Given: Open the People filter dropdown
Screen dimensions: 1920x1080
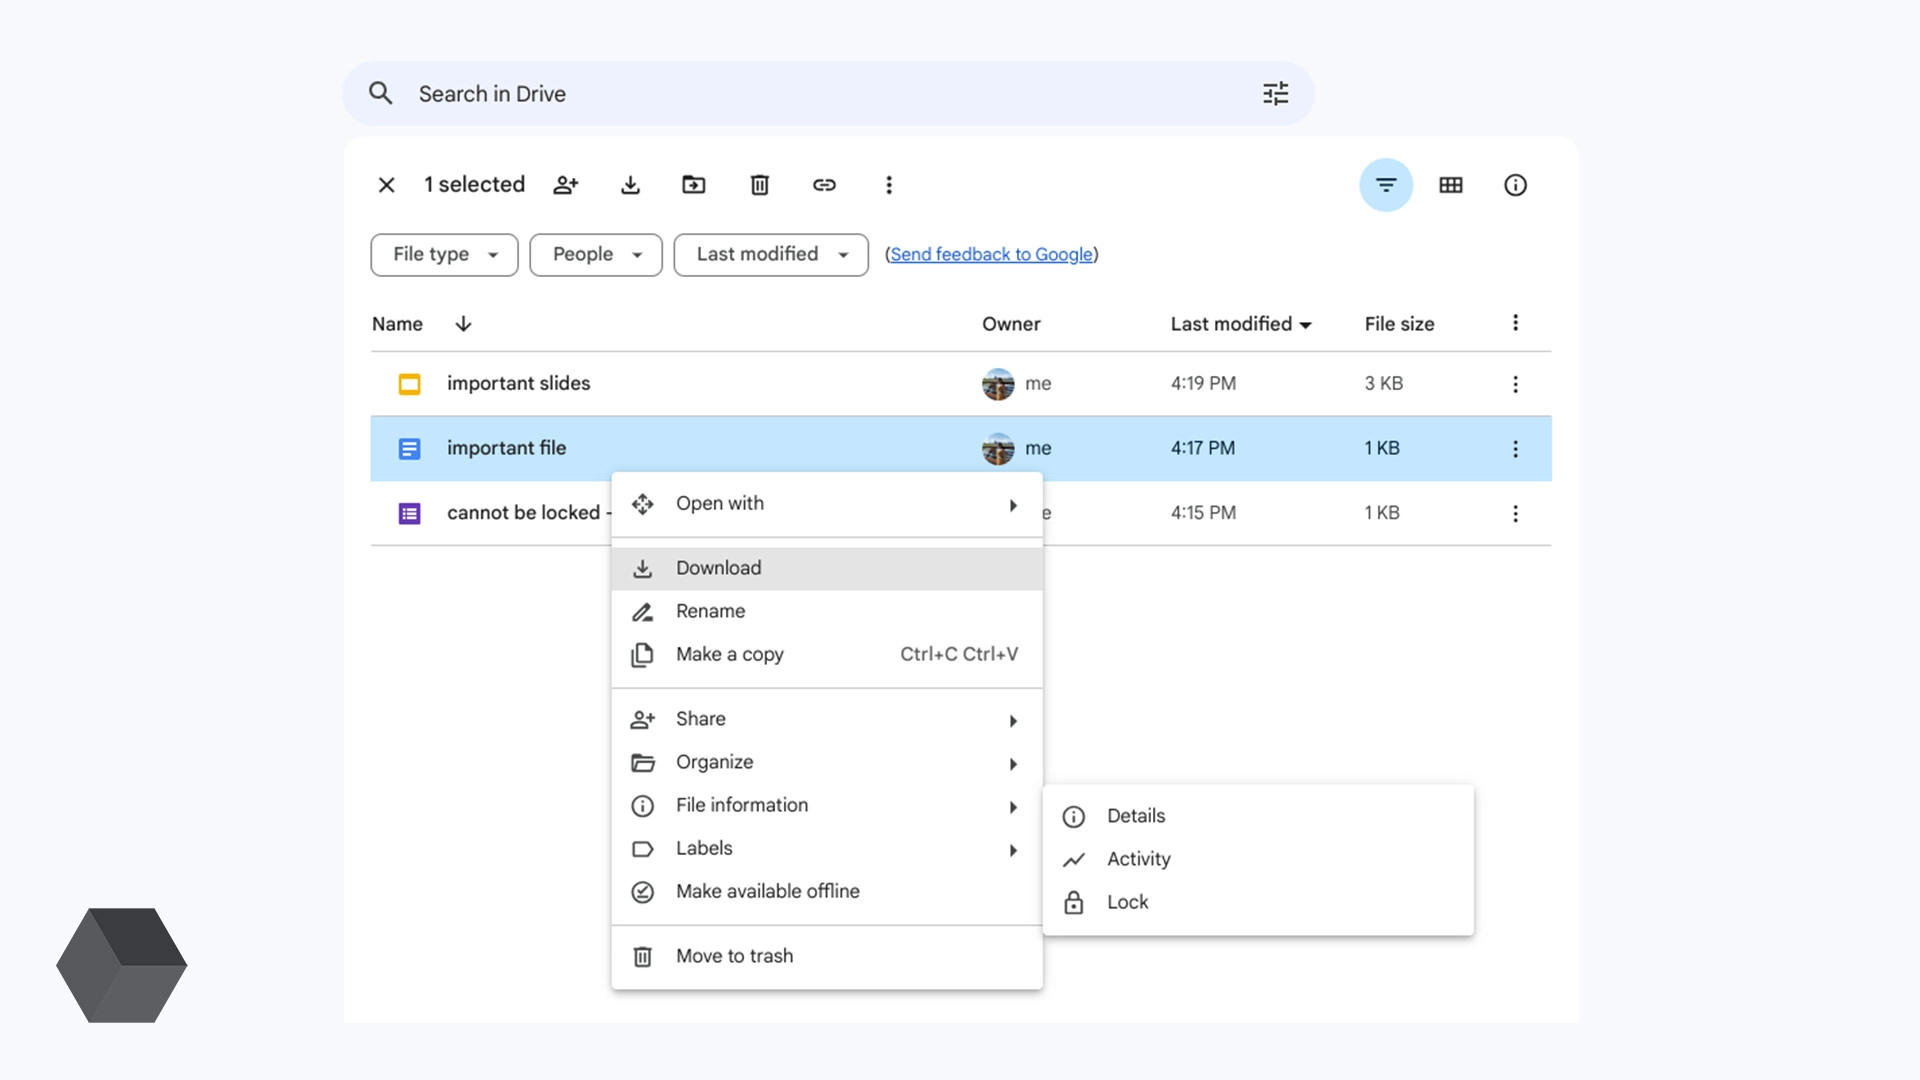Looking at the screenshot, I should coord(596,255).
